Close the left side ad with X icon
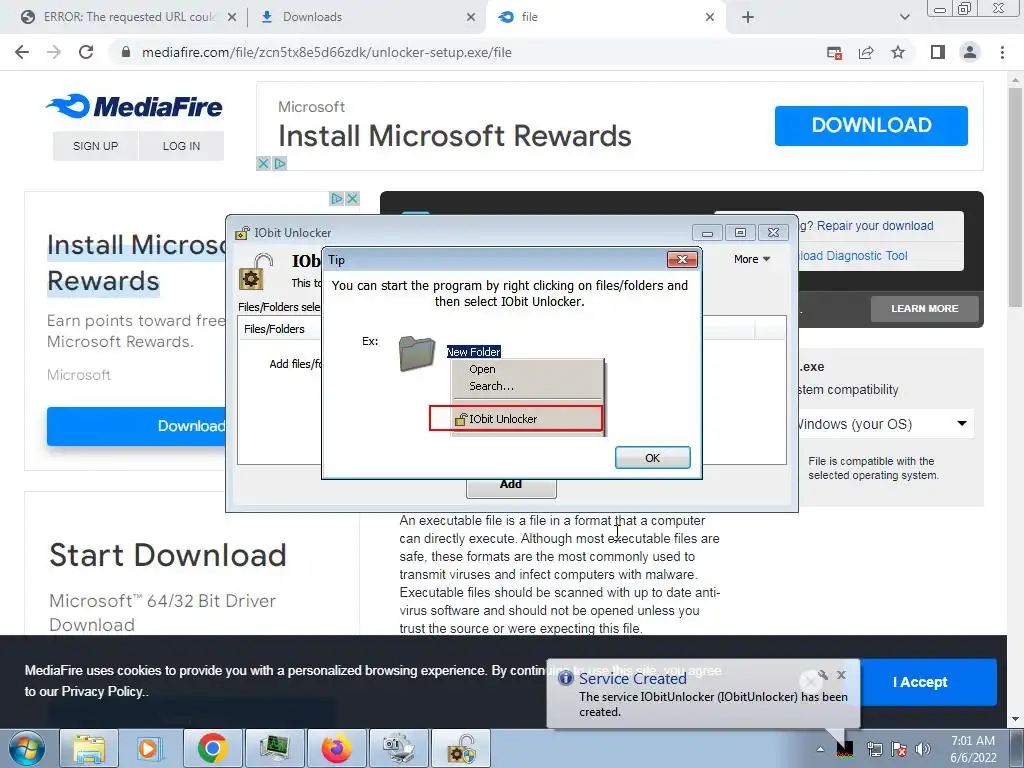This screenshot has height=768, width=1024. 352,198
